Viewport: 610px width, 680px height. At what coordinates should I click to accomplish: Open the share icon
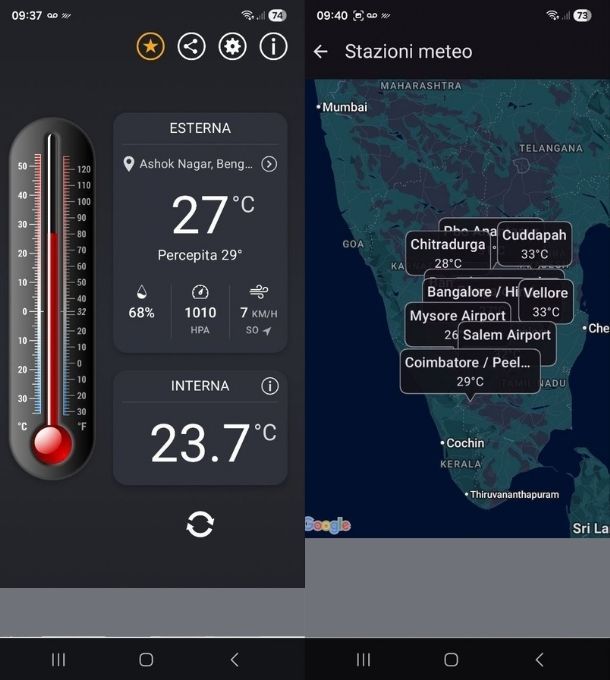191,46
